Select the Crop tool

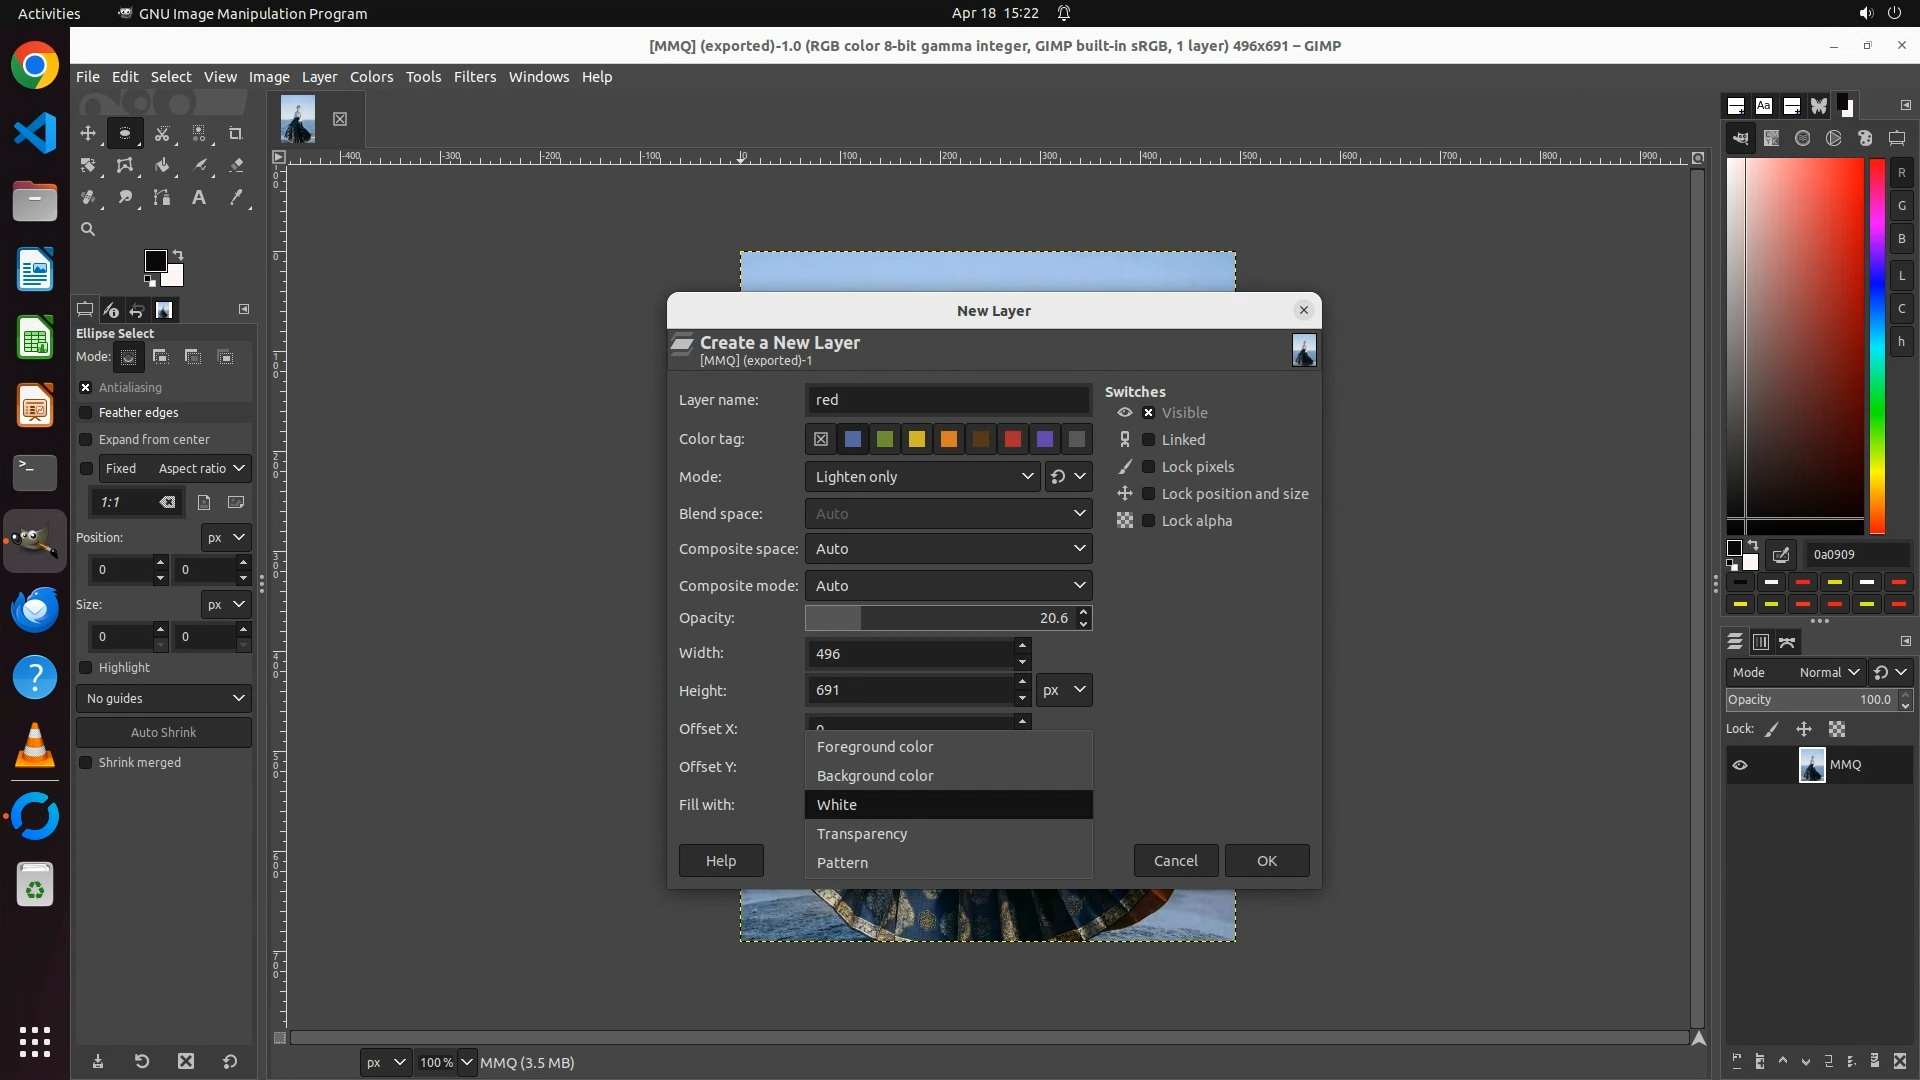[236, 133]
